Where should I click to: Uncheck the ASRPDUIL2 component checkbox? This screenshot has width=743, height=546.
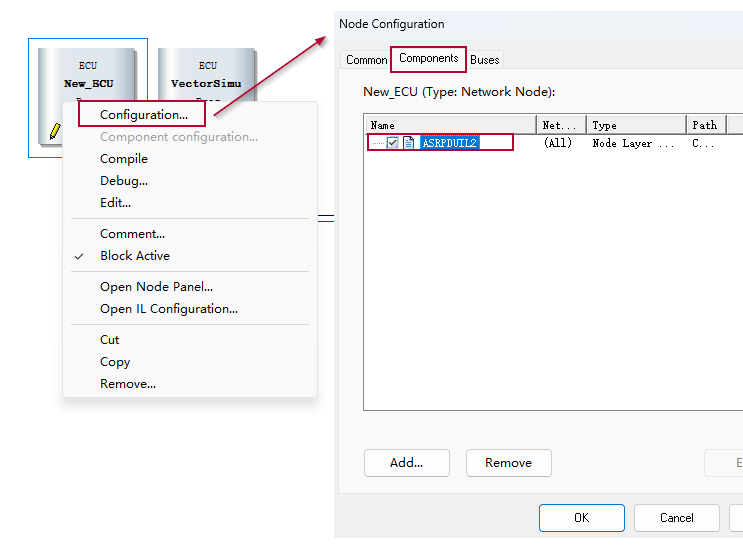[393, 143]
